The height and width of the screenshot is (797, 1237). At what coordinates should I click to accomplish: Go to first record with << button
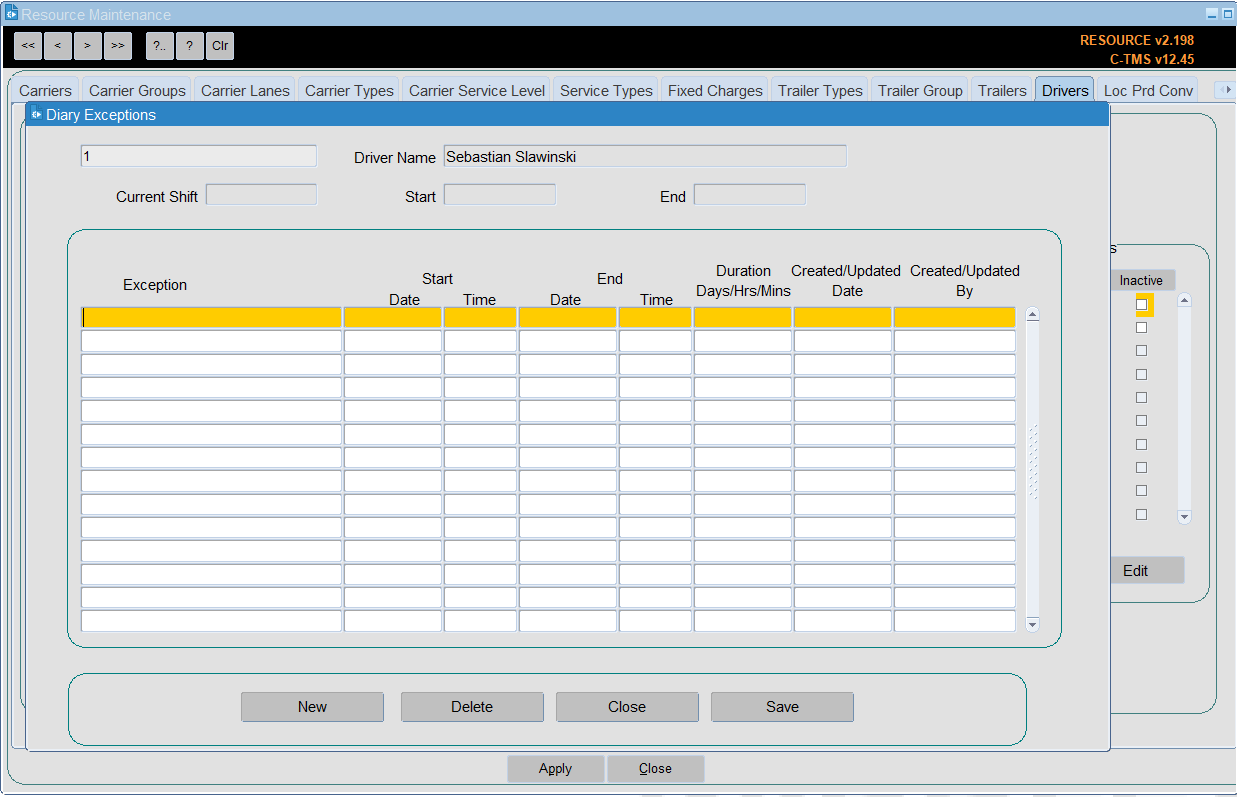(28, 46)
